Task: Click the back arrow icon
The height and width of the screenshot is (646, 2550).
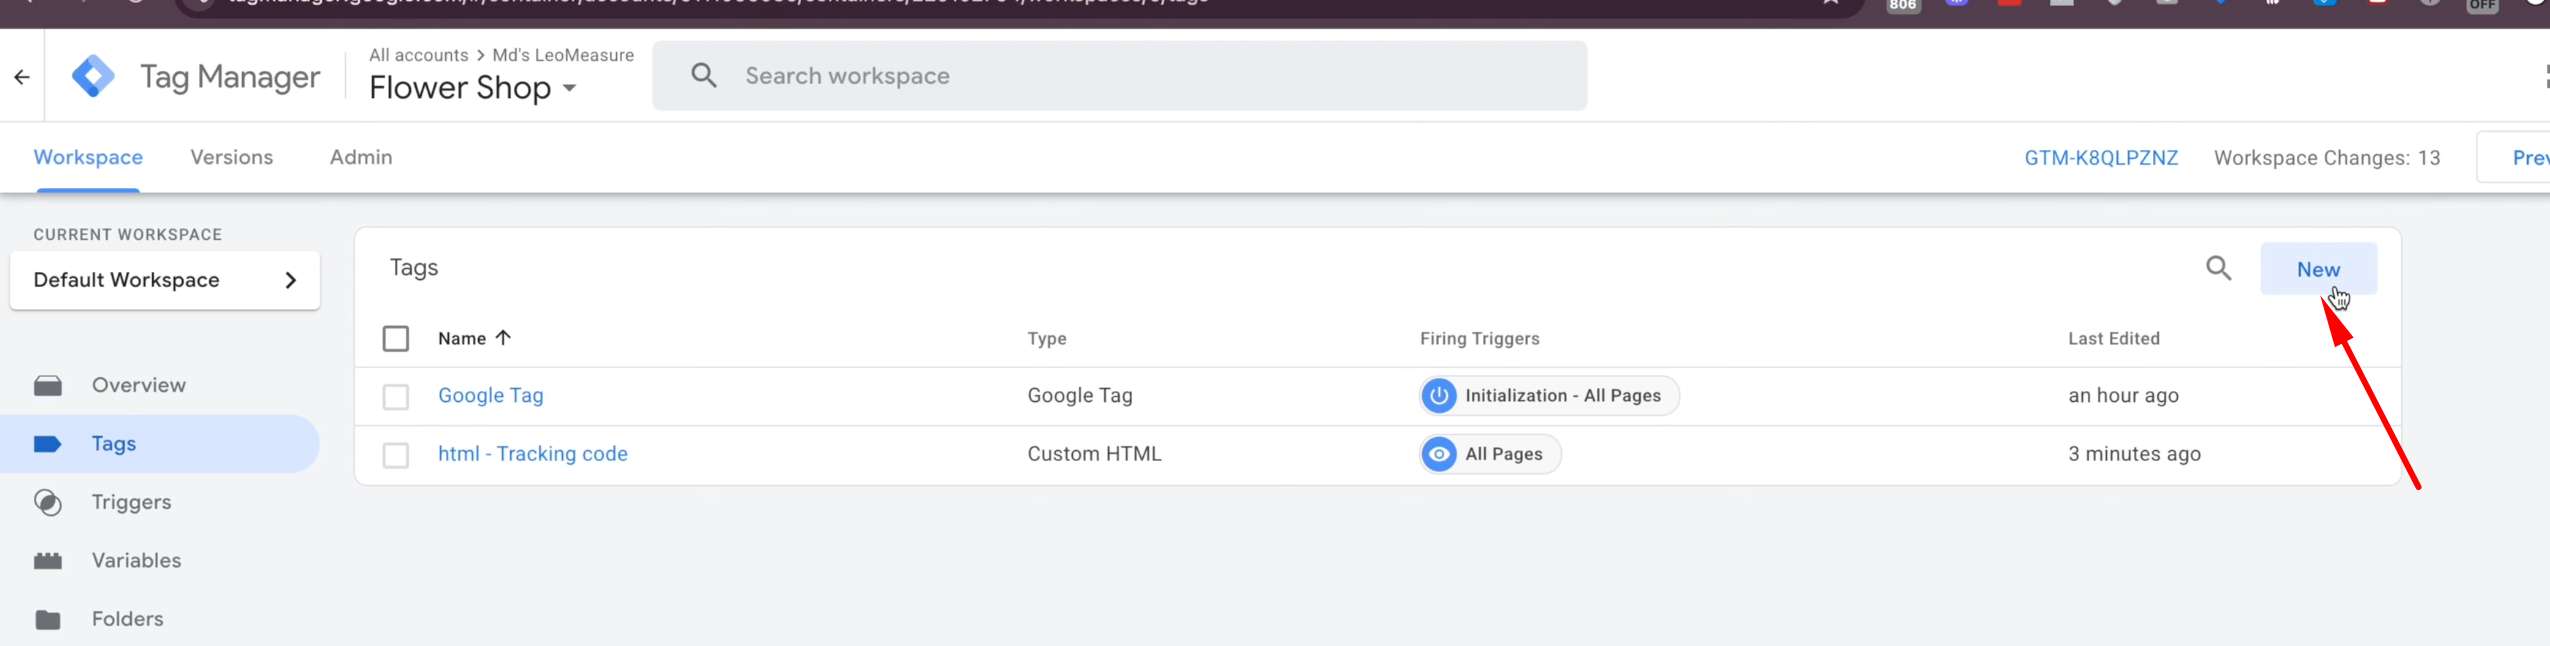Action: (x=22, y=77)
